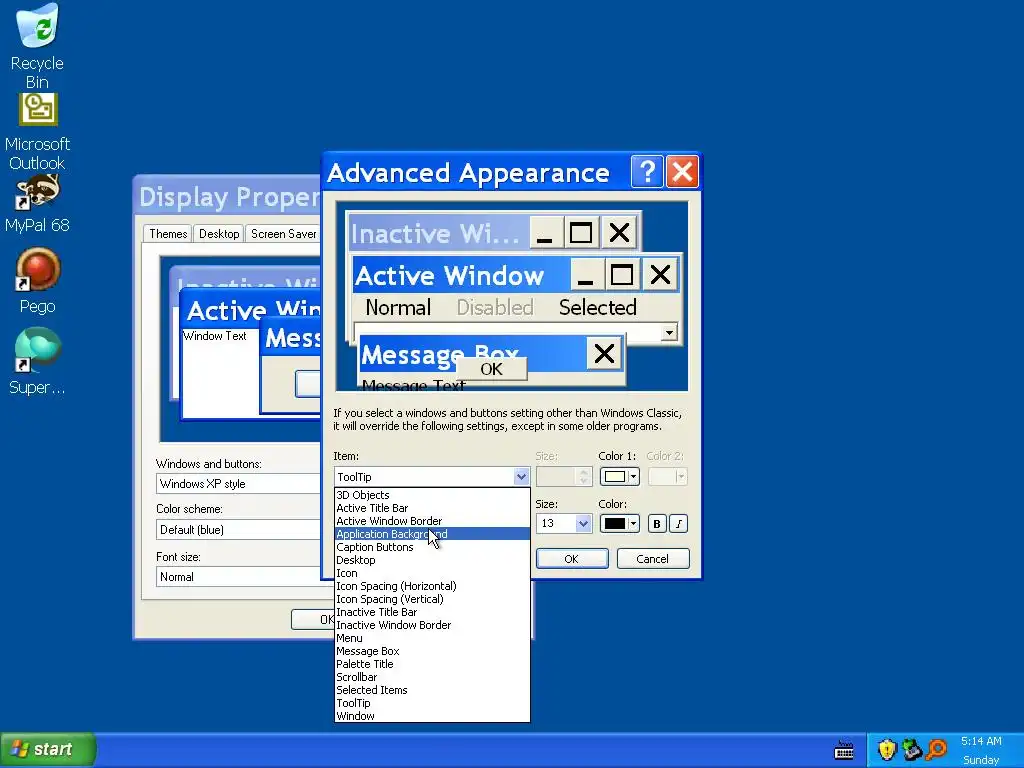Pick Icon Spacing (Horizontal) list entry
This screenshot has width=1024, height=768.
(x=432, y=586)
